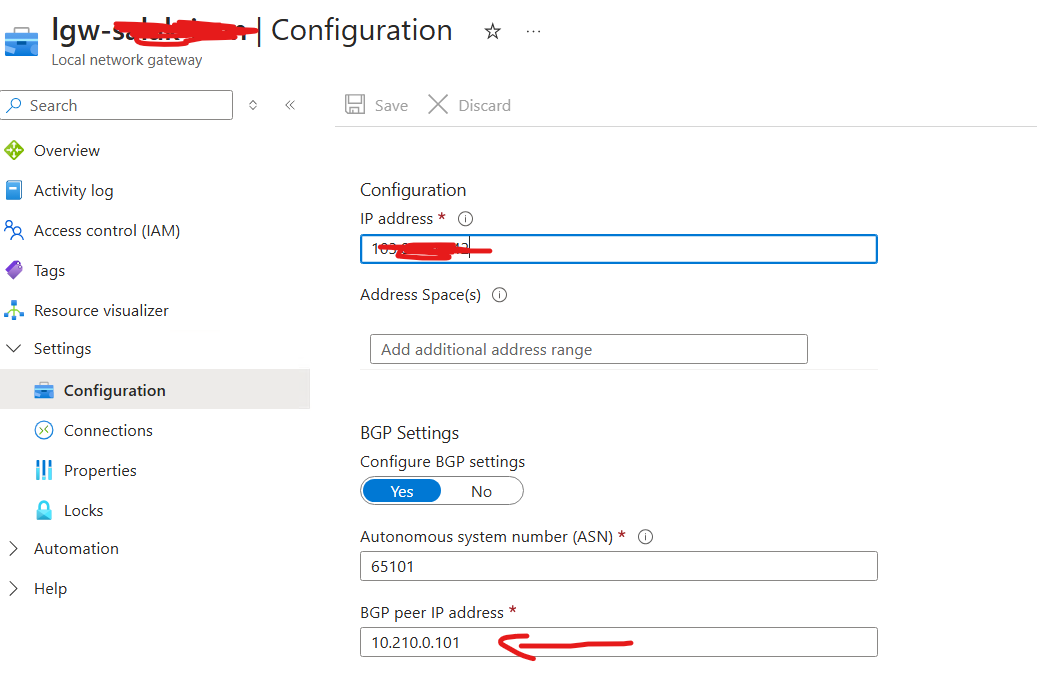
Task: Click the Resource visualizer icon
Action: tap(14, 310)
